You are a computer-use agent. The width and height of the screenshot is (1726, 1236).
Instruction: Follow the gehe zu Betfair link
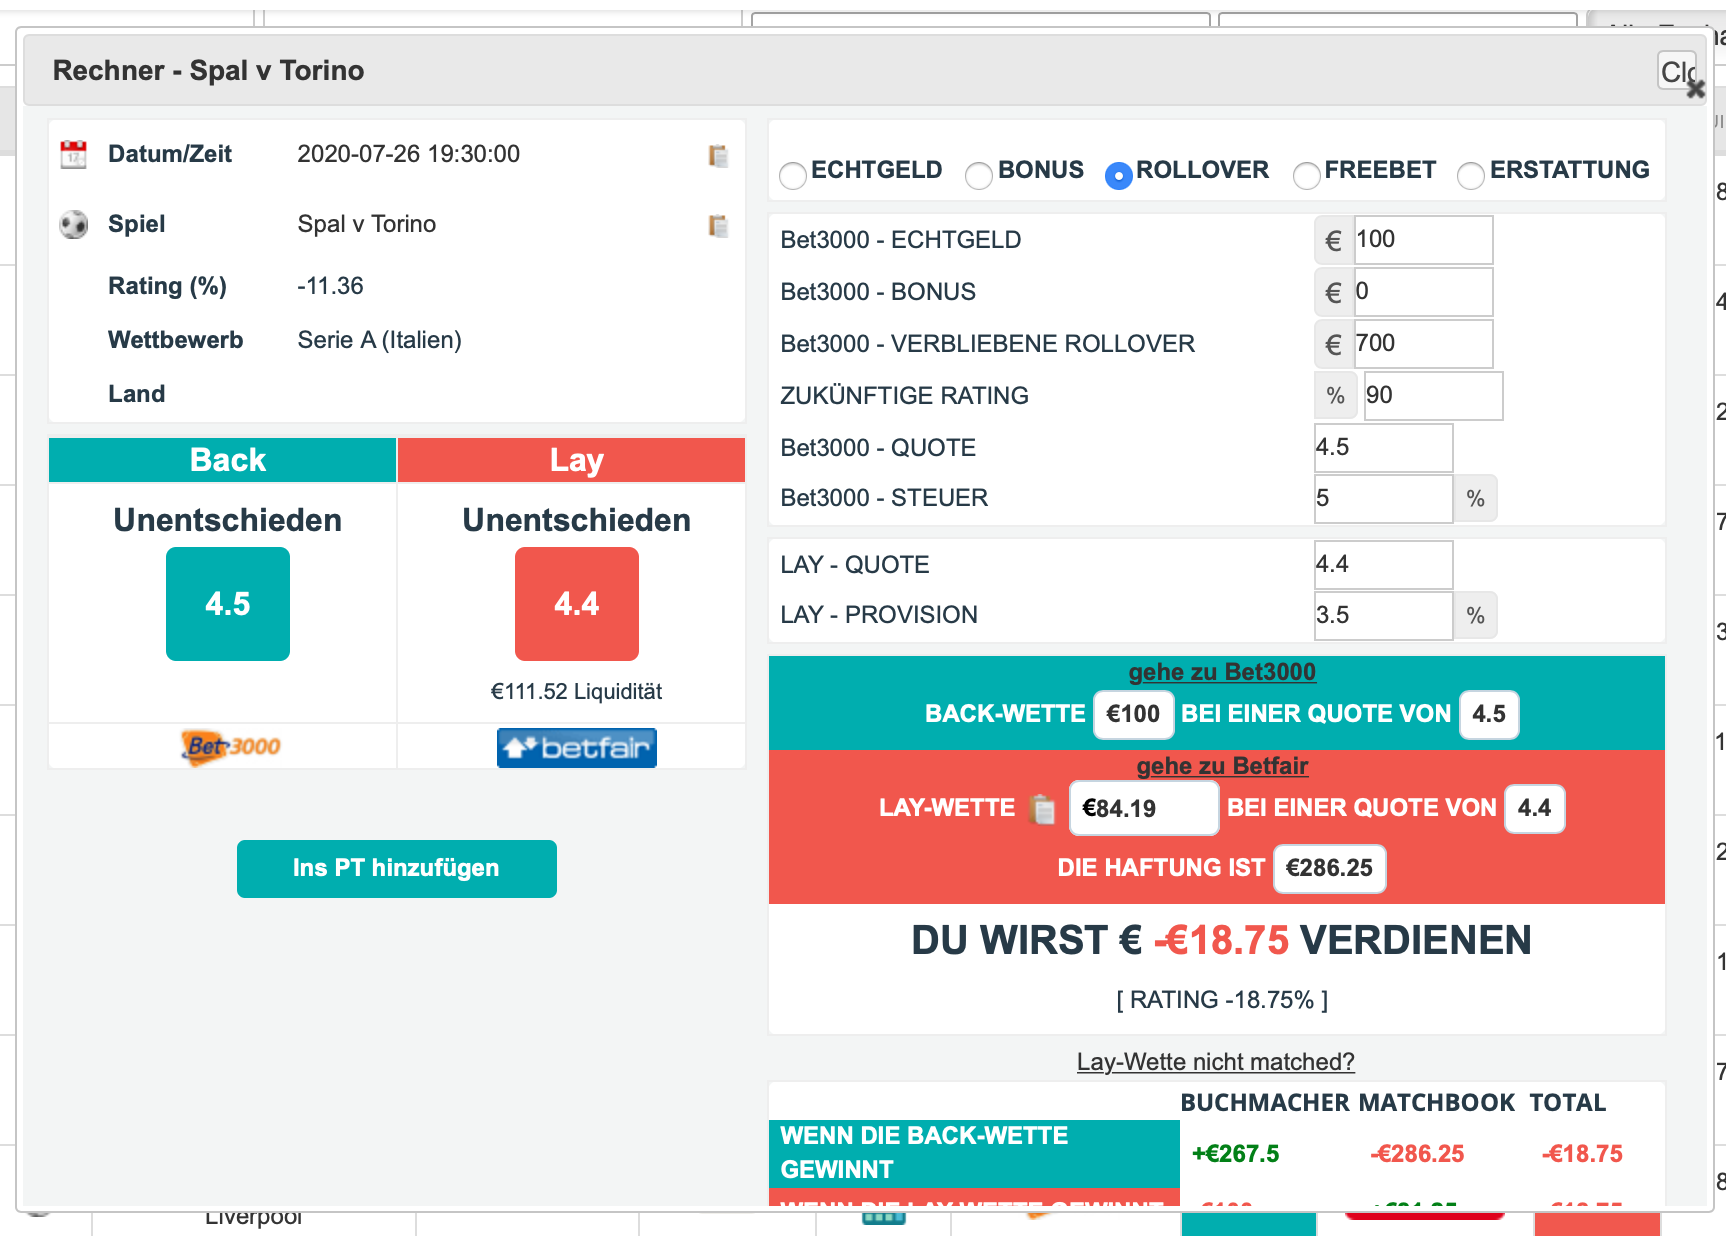pos(1221,766)
